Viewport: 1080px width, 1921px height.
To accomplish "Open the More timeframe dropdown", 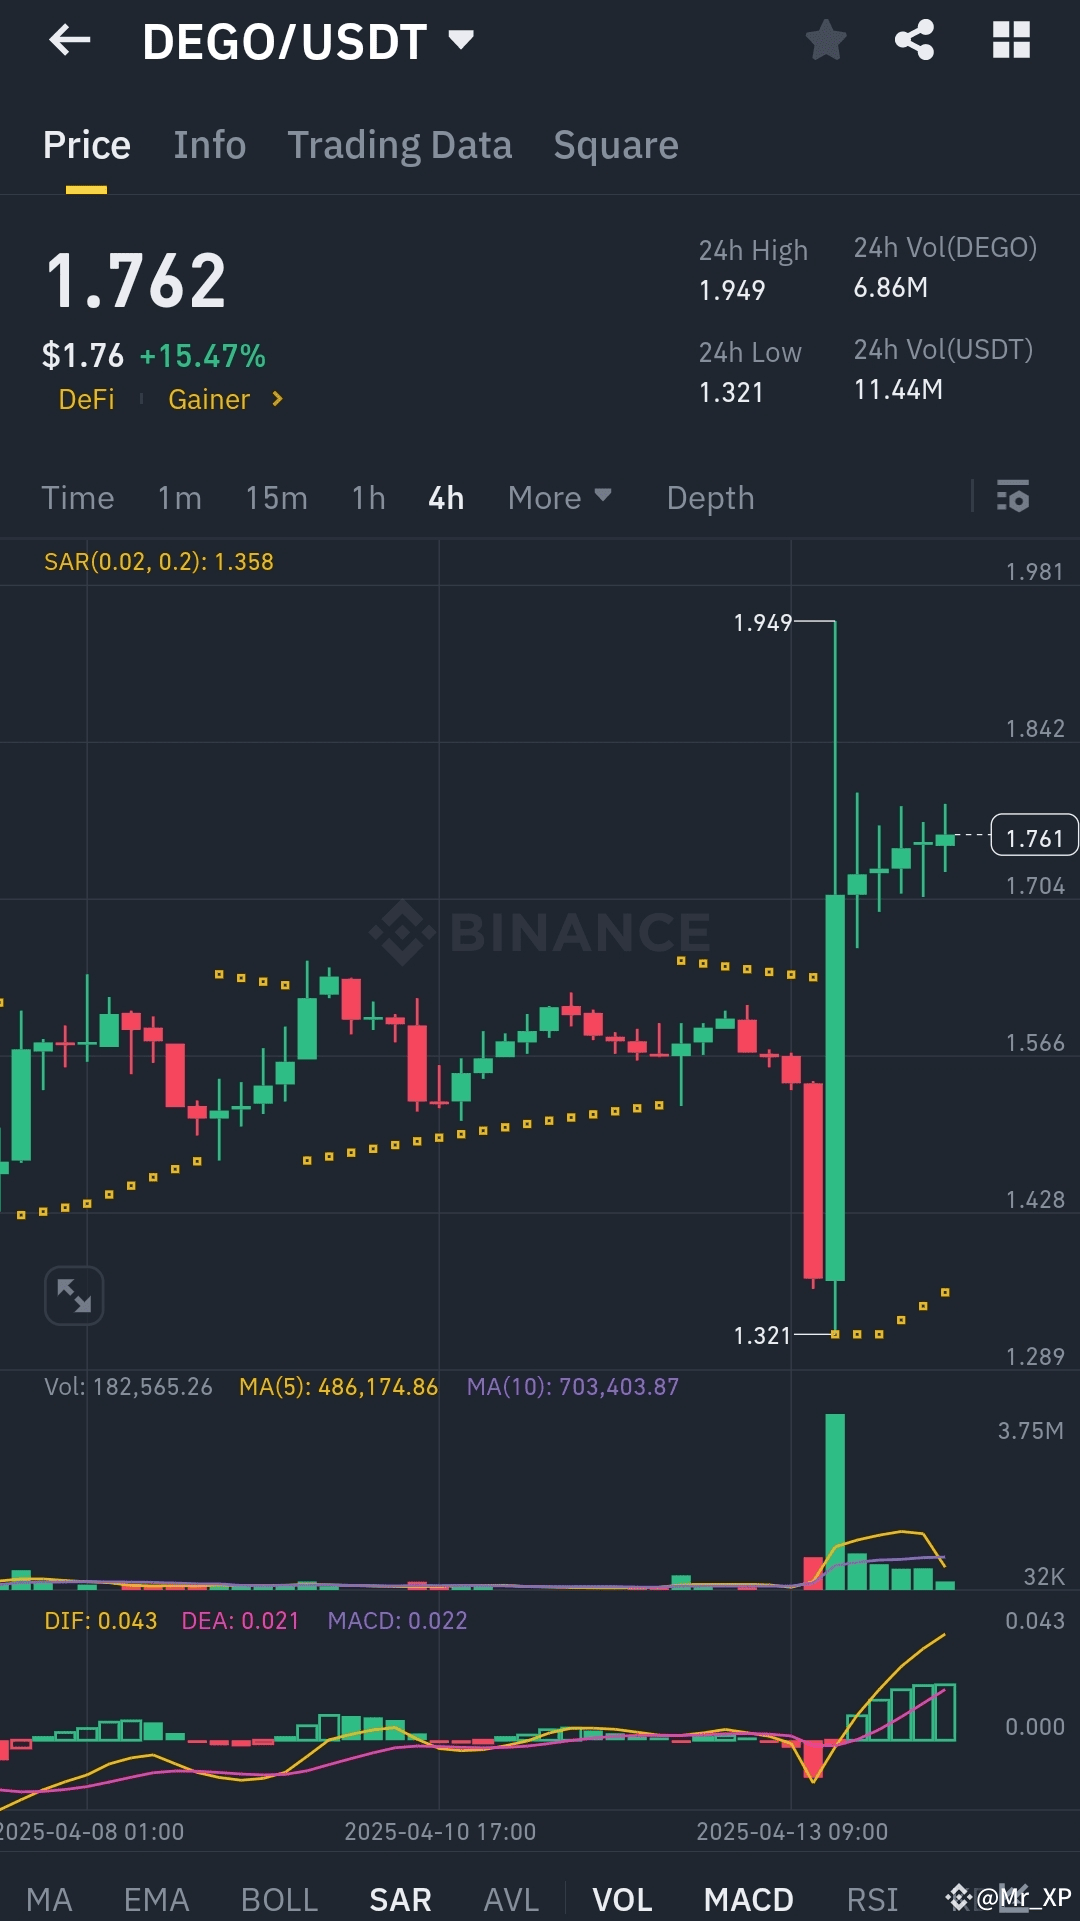I will coord(559,497).
